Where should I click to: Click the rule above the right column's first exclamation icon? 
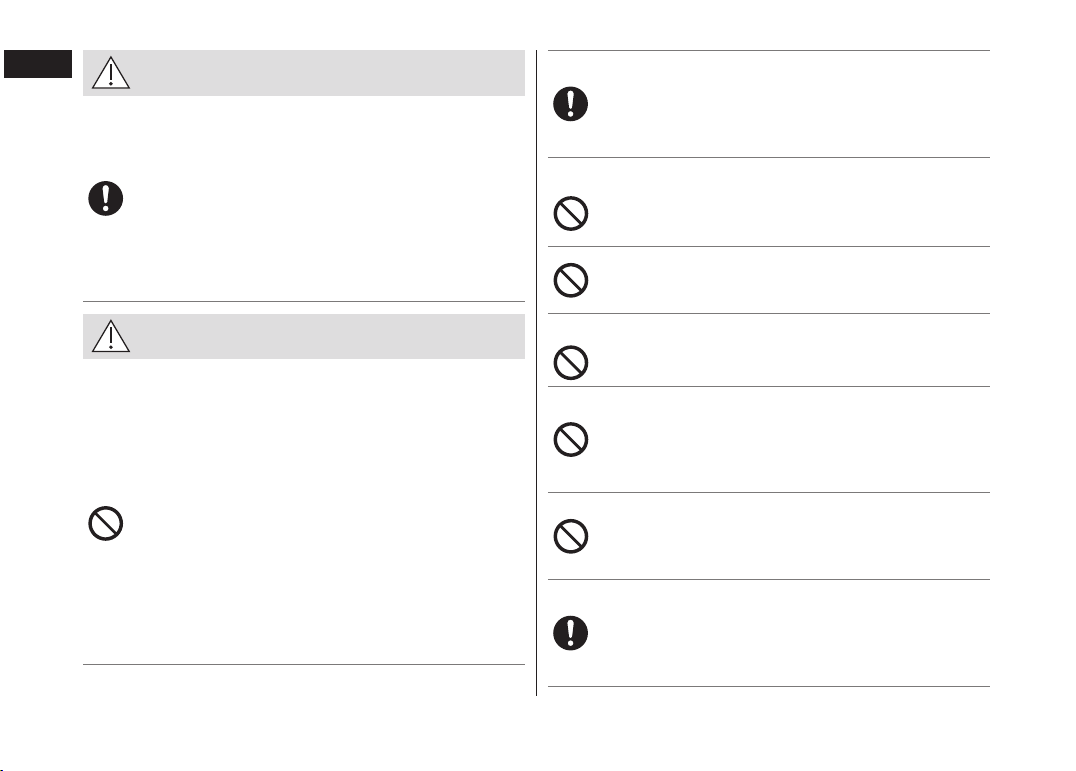point(769,50)
